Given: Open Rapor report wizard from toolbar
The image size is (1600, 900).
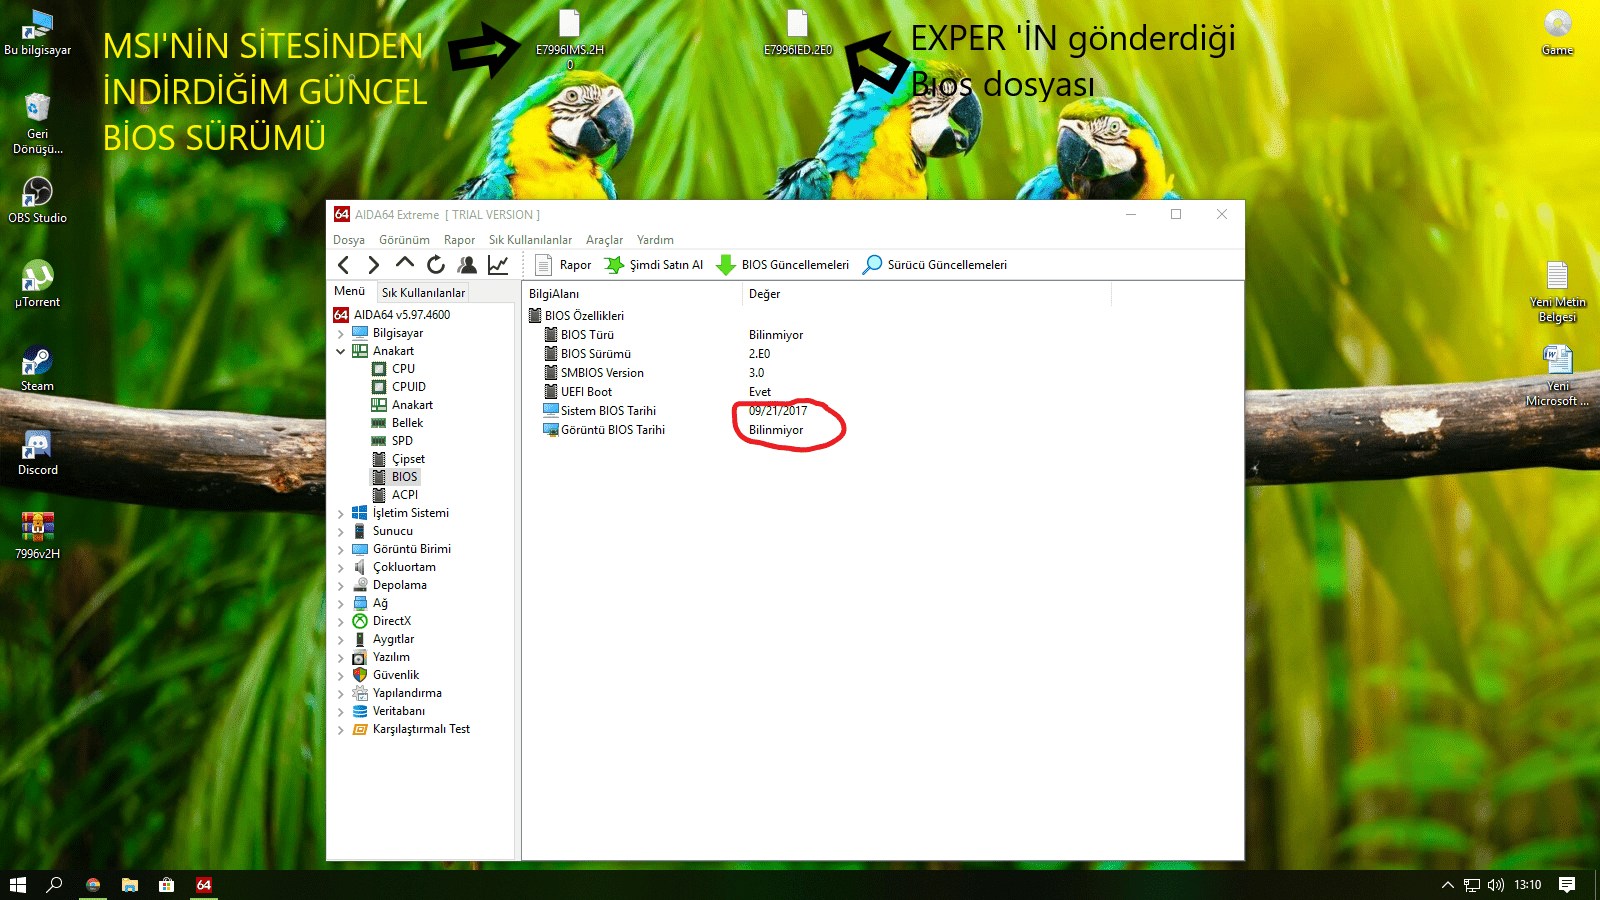Looking at the screenshot, I should pyautogui.click(x=563, y=265).
